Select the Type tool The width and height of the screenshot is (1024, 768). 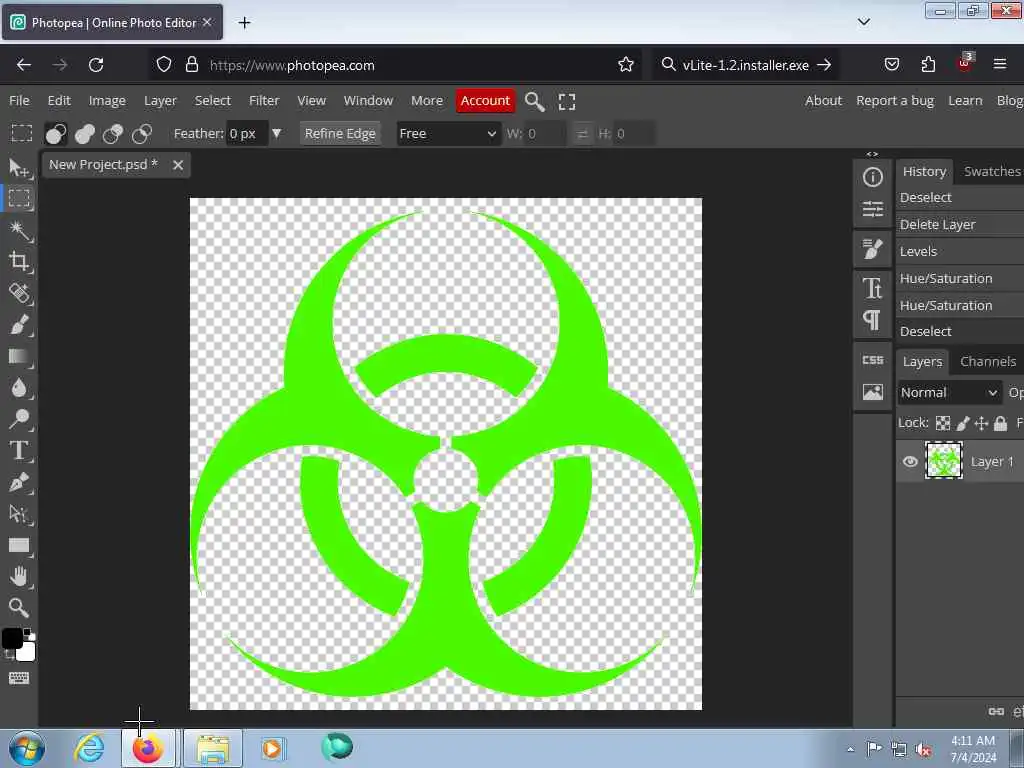pos(19,451)
